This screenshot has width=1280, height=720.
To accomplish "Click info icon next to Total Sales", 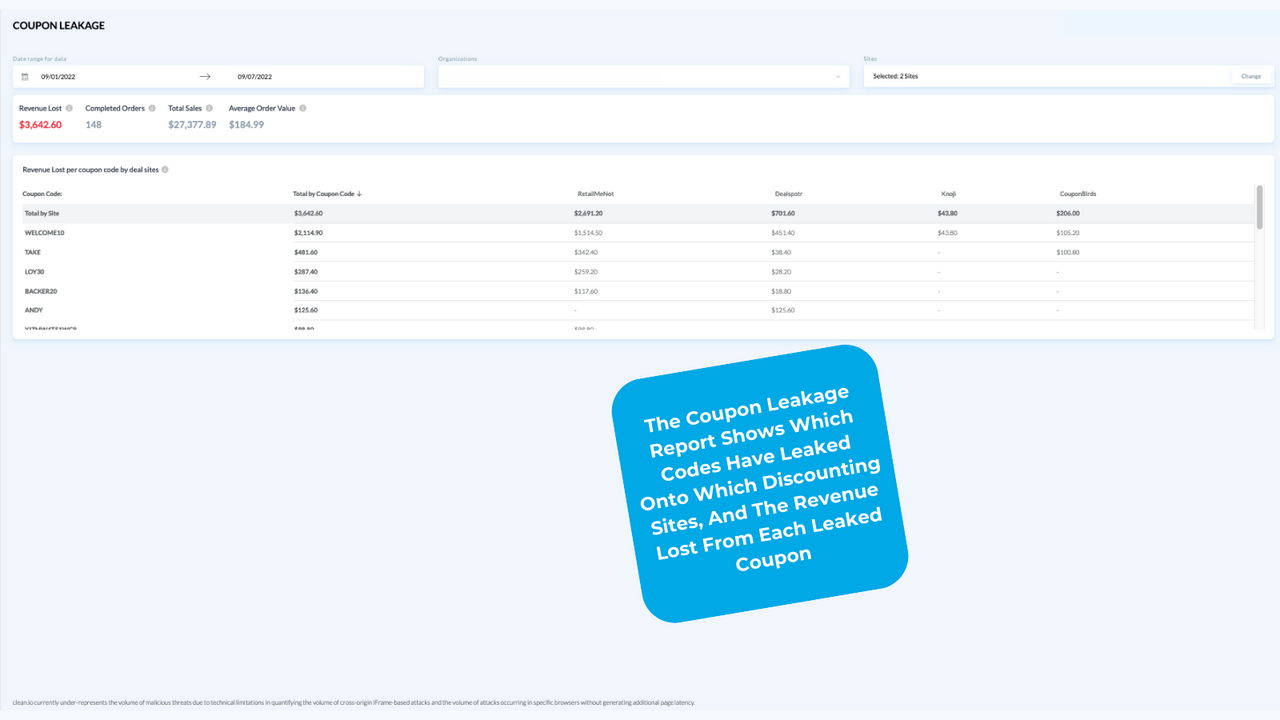I will [x=209, y=108].
